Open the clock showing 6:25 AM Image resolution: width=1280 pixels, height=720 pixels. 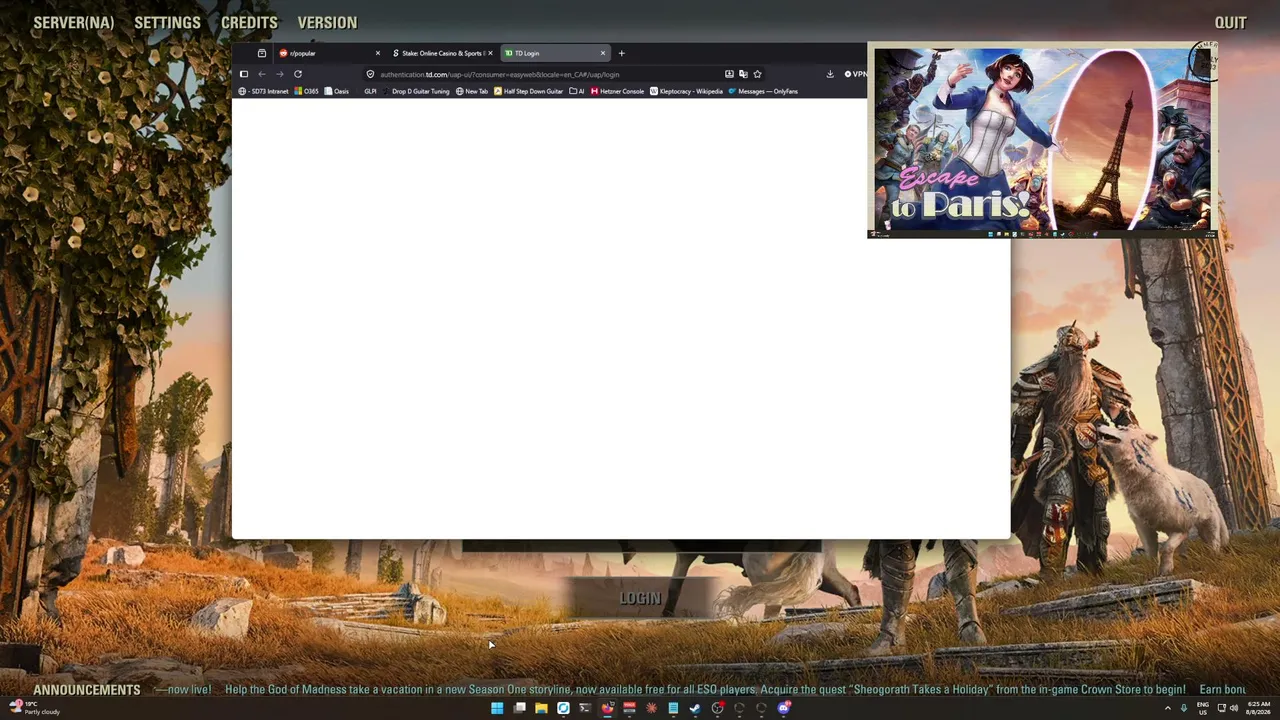tap(1258, 708)
